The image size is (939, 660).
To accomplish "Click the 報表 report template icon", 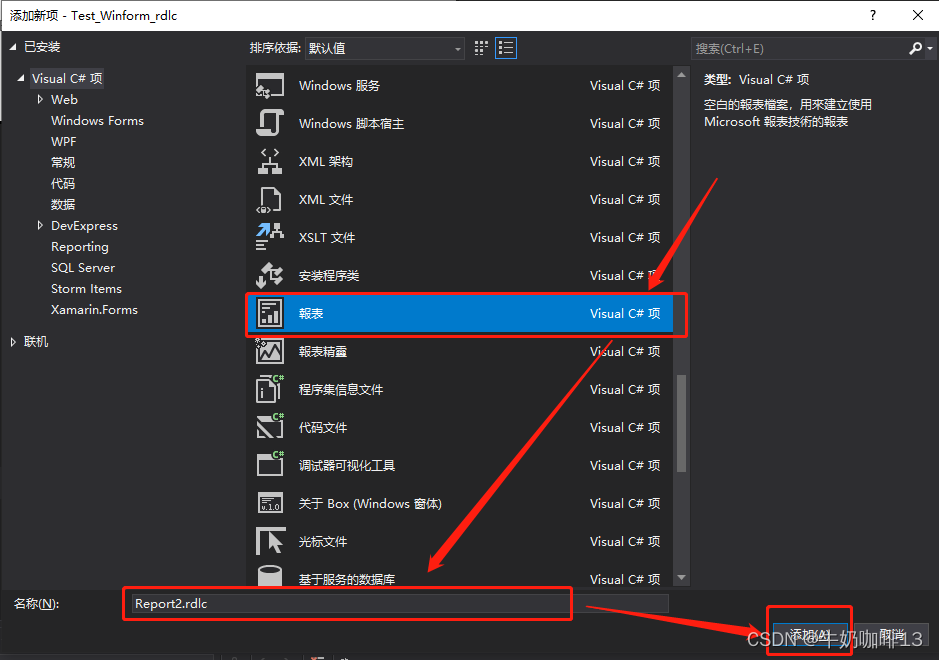I will 269,313.
